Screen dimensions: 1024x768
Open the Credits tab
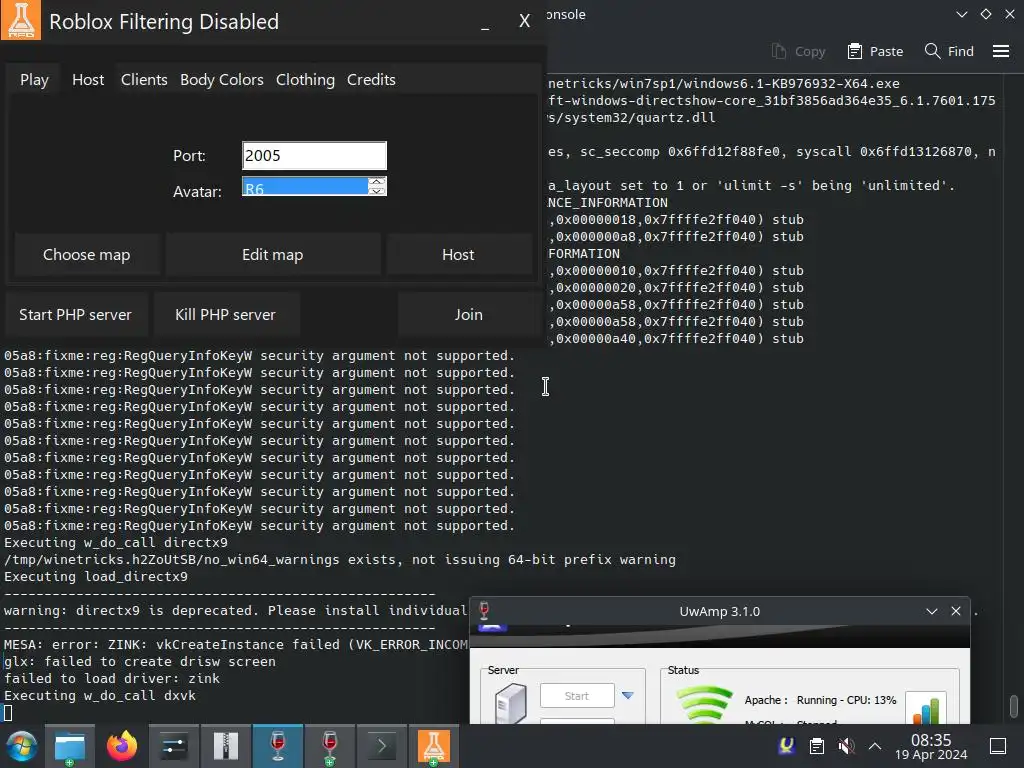(371, 80)
